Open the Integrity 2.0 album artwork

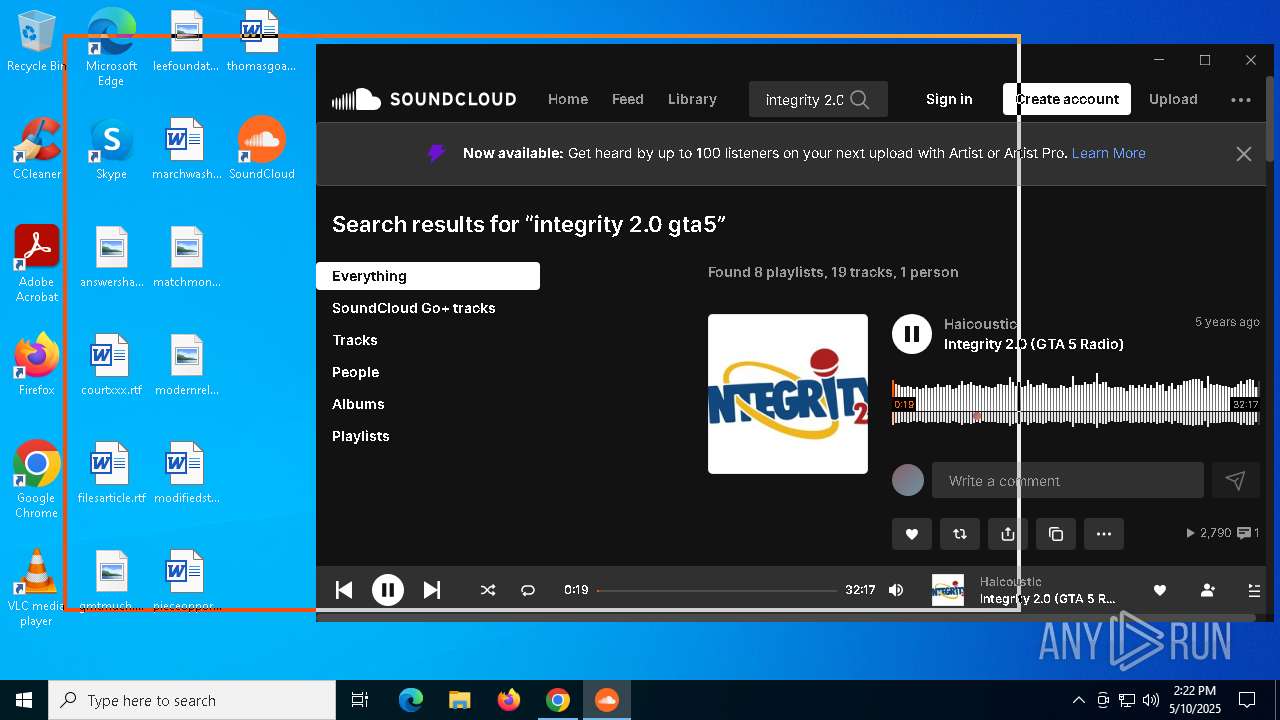point(788,394)
